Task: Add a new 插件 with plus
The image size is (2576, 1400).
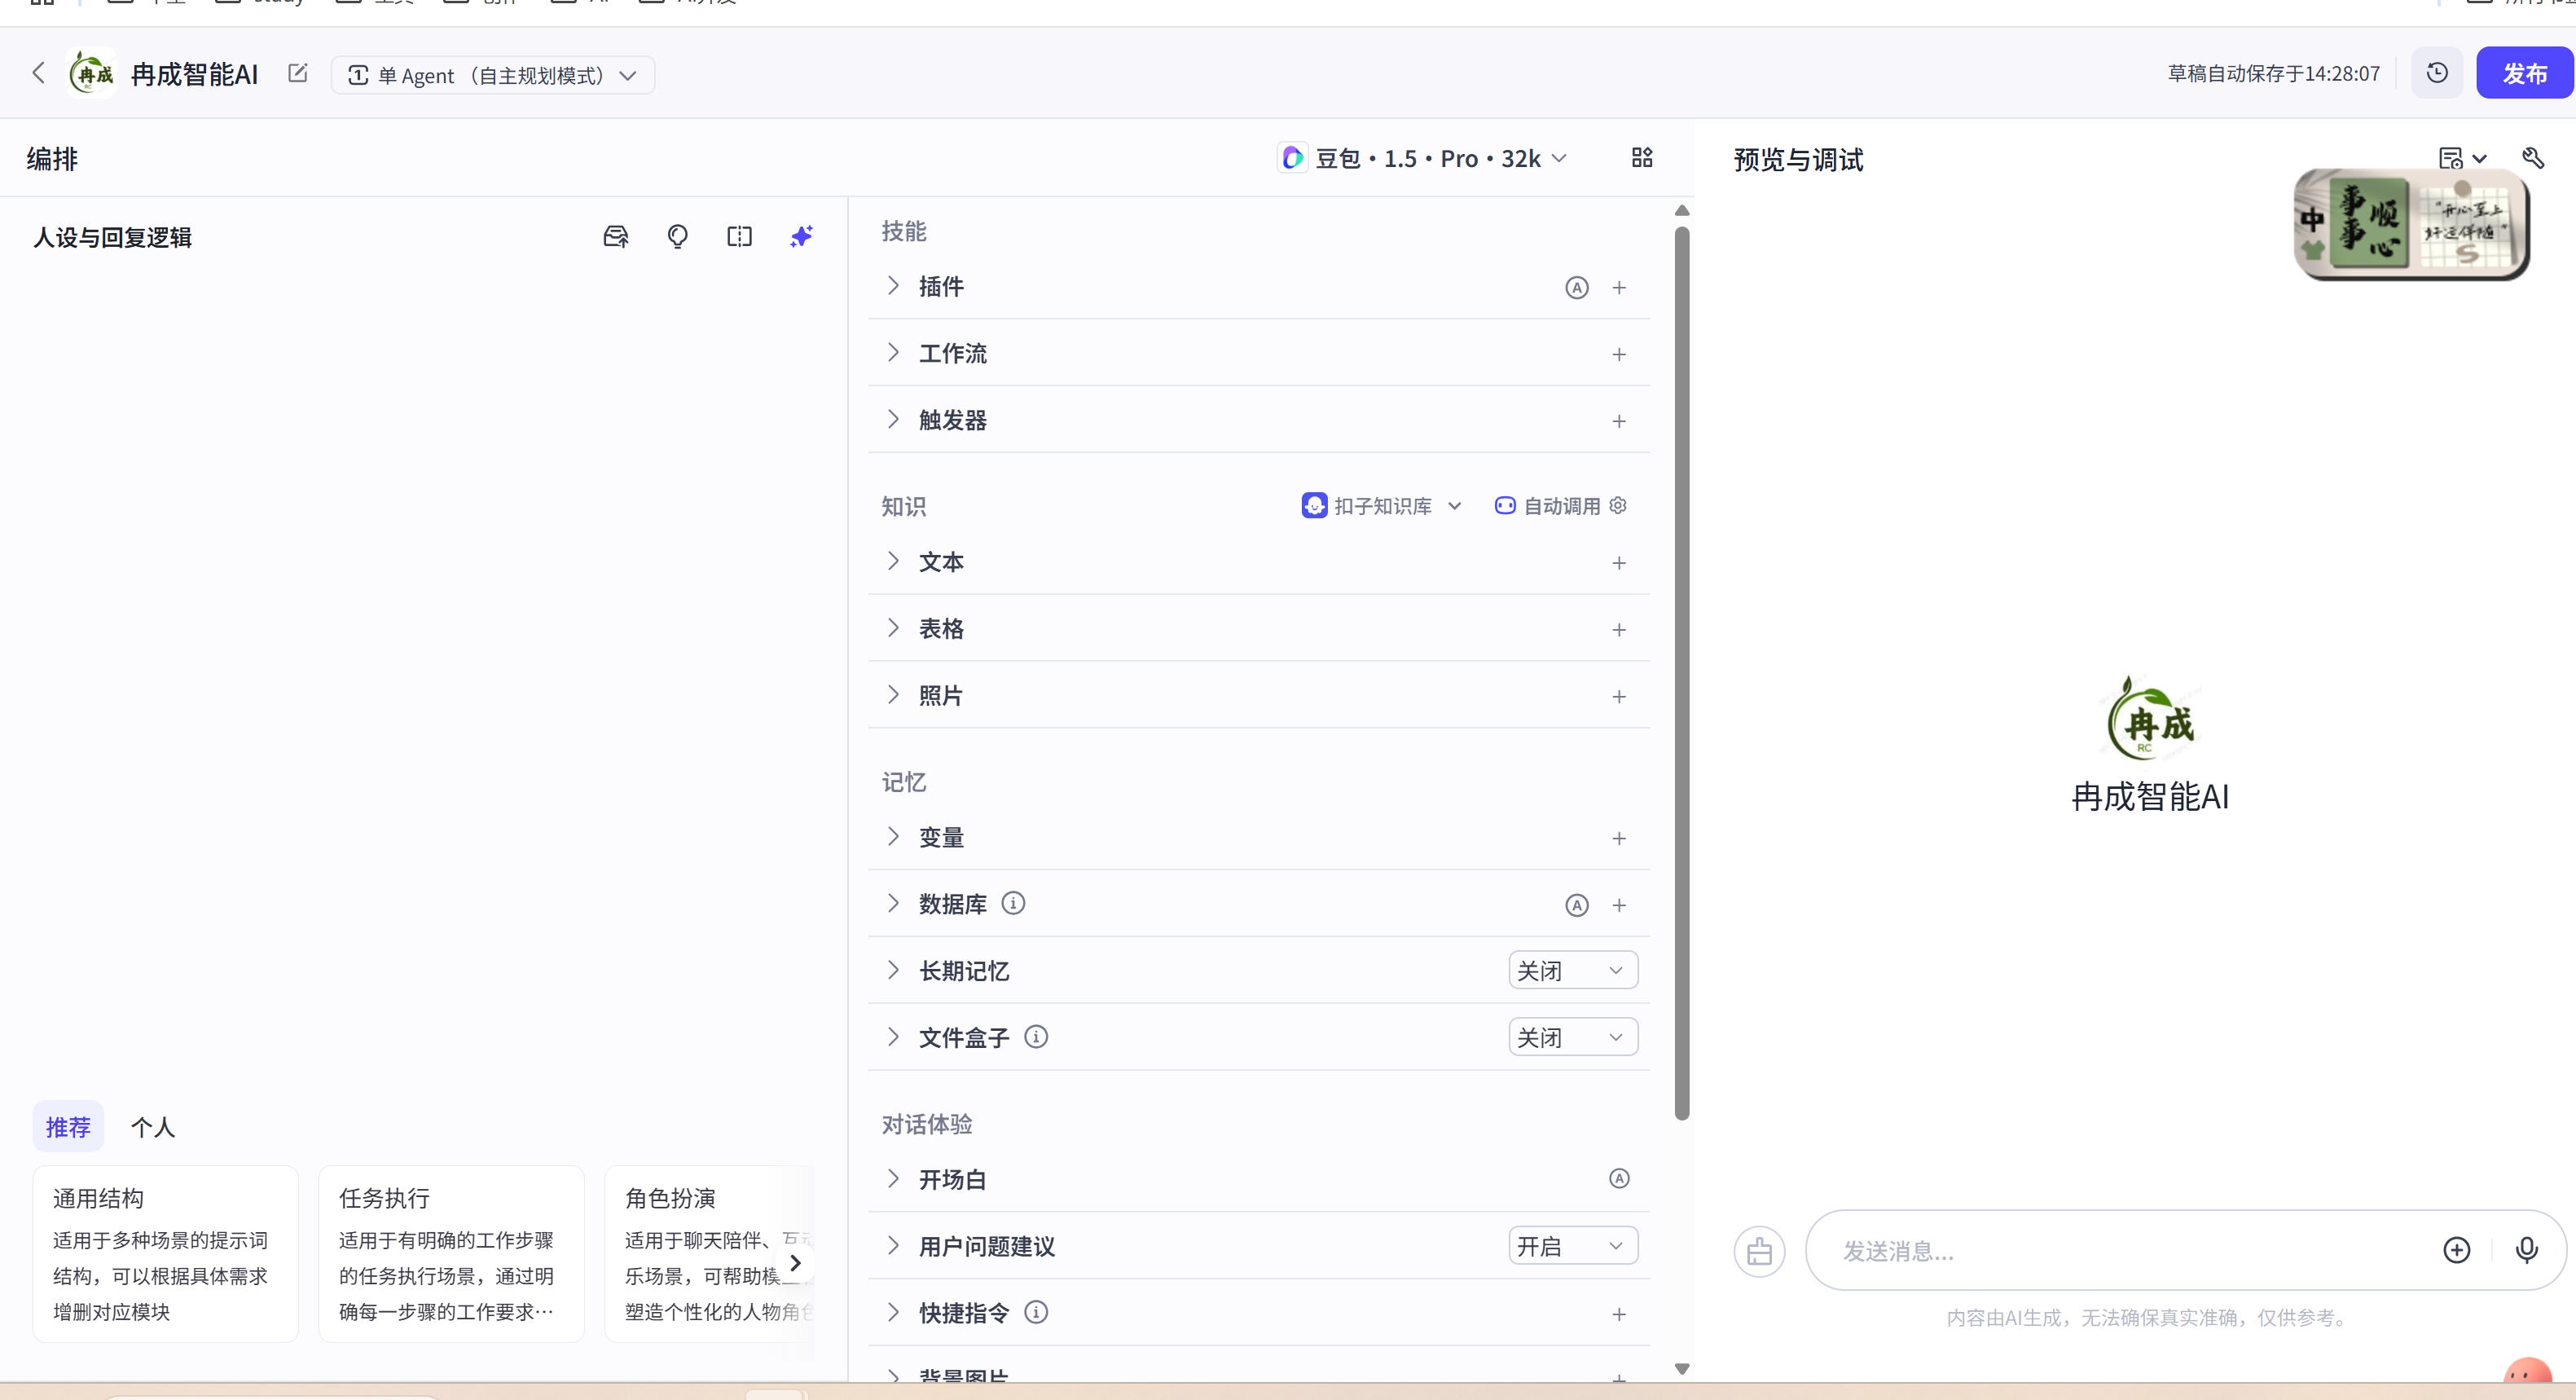Action: (x=1619, y=288)
